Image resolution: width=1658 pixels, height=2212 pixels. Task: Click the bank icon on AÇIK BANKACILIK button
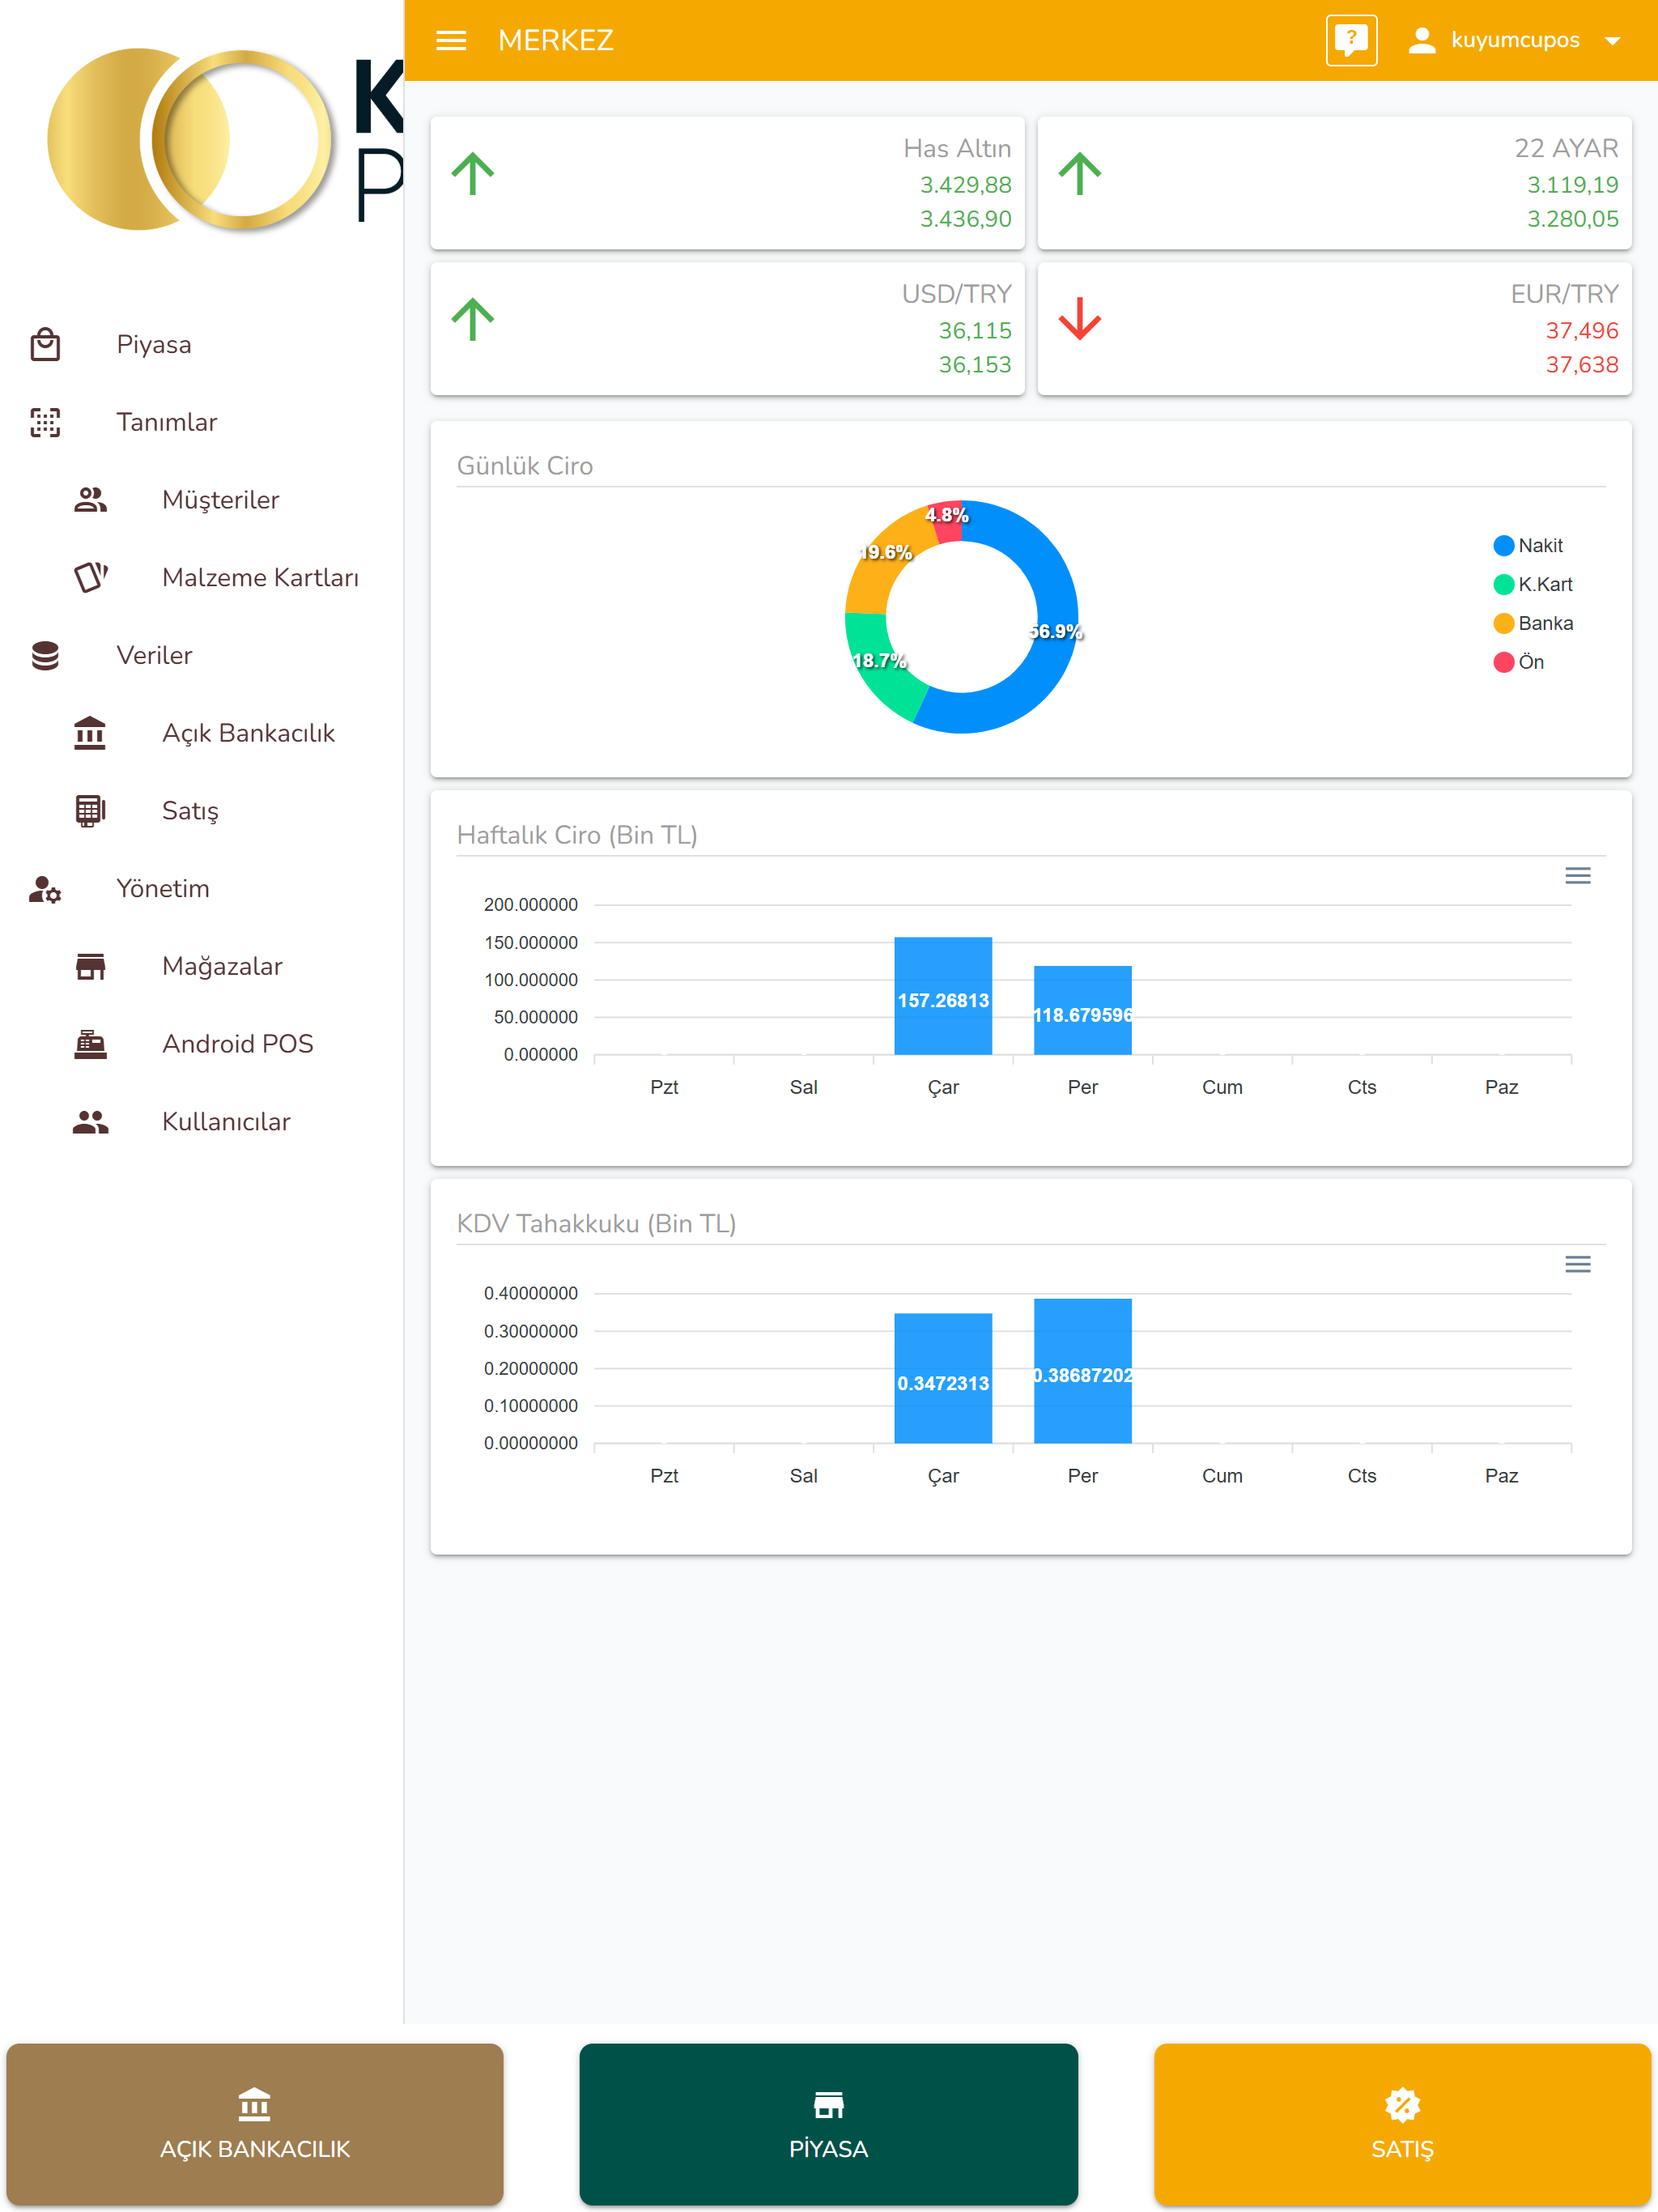[x=255, y=2104]
